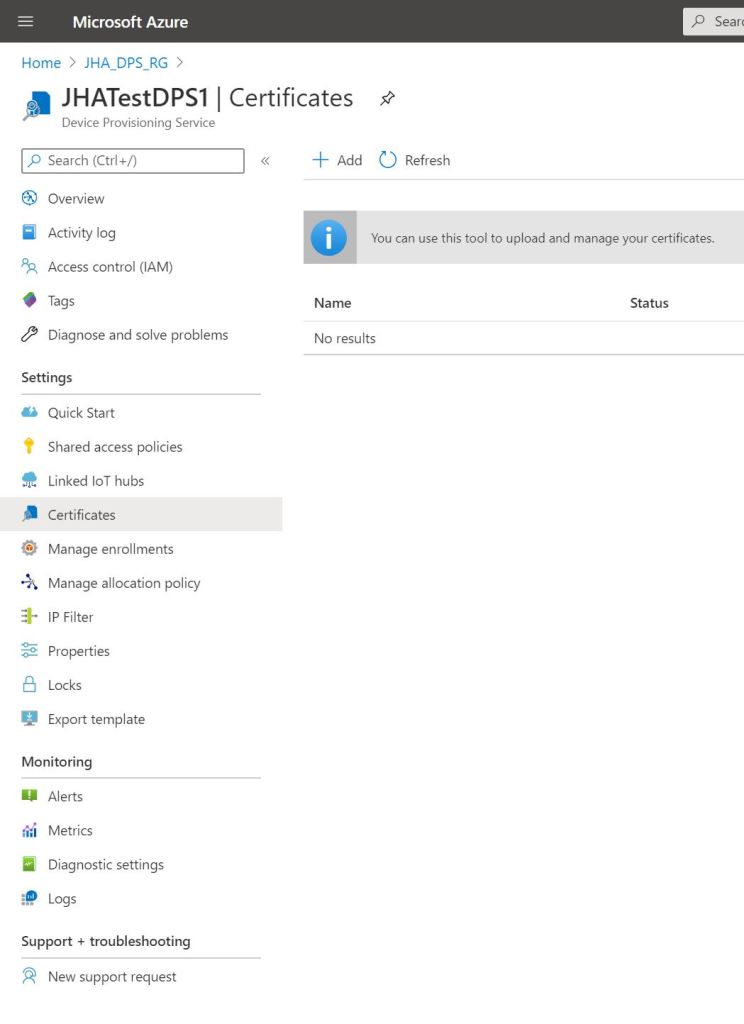Pin the Certificates page

click(387, 98)
